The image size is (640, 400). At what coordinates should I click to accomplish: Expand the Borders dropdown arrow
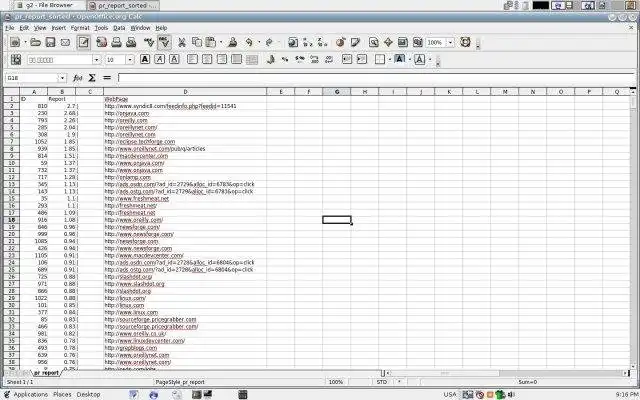(390, 60)
